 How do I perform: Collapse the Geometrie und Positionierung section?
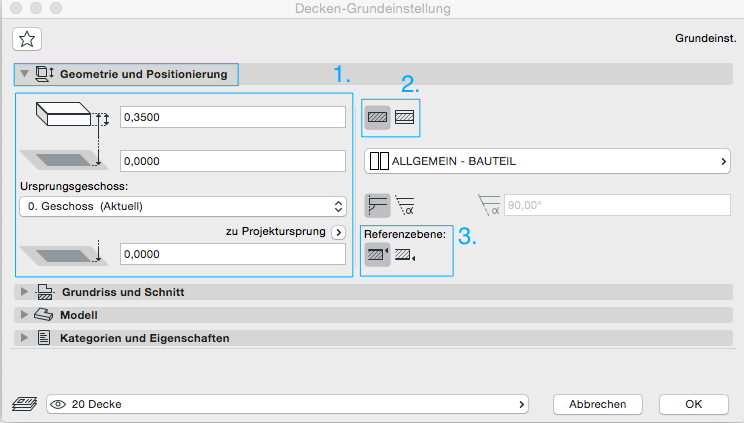pyautogui.click(x=24, y=74)
